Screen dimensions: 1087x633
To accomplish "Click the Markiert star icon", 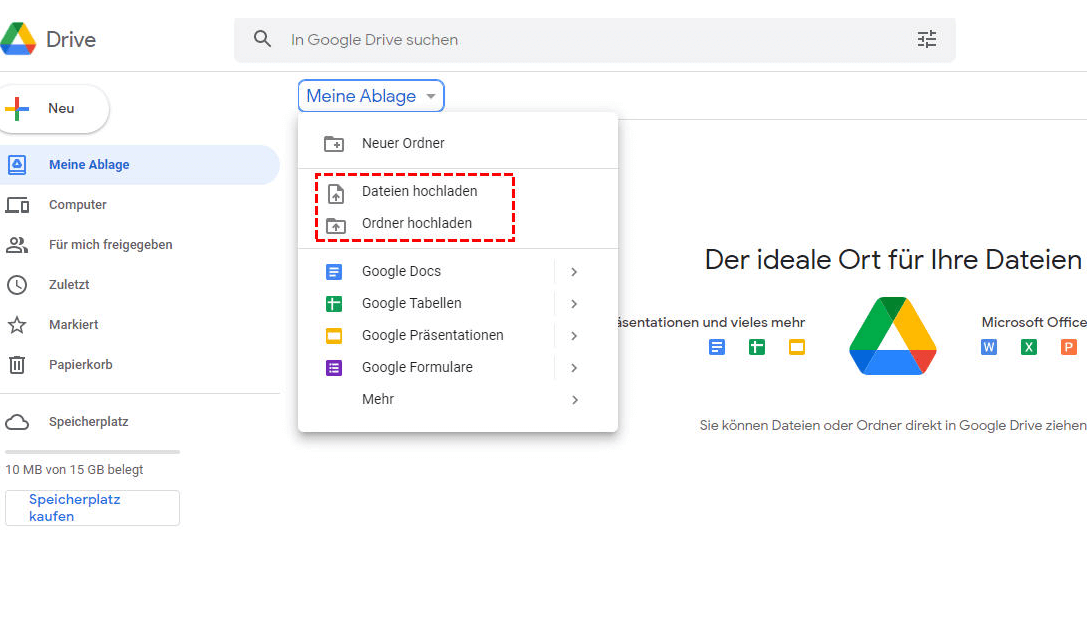I will point(17,325).
